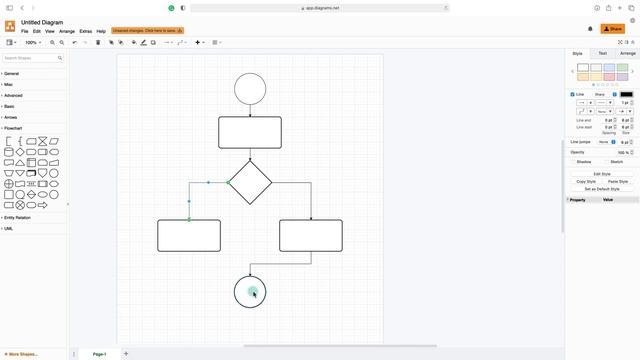Click the Paste Style button

coord(618,181)
